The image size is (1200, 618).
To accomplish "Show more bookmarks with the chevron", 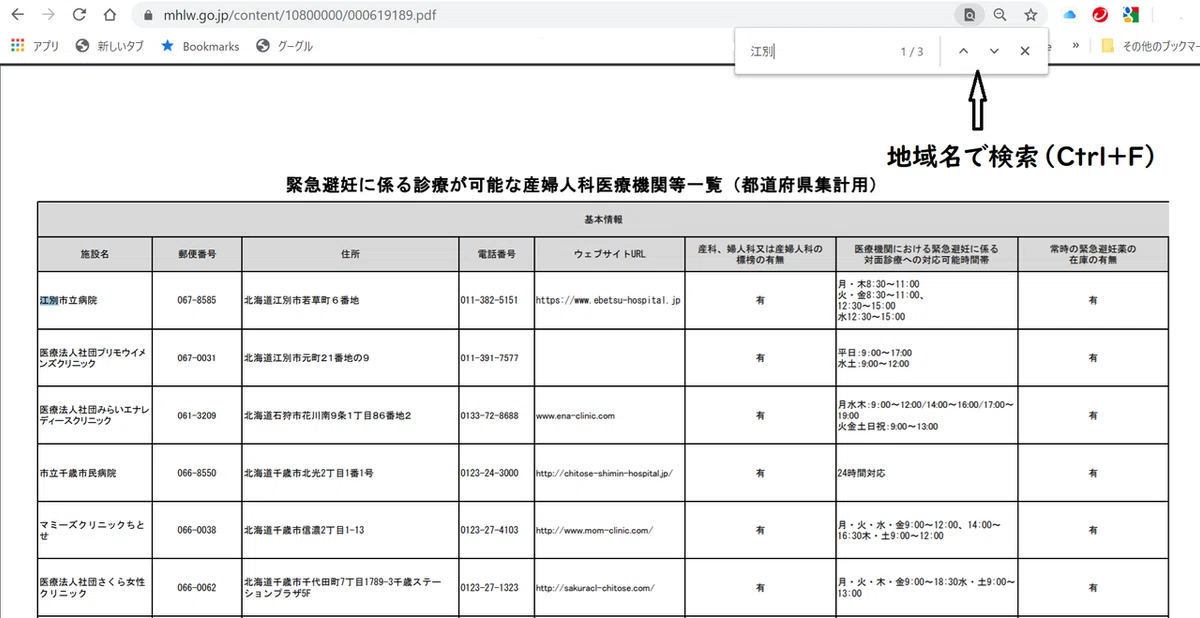I will coord(1076,46).
